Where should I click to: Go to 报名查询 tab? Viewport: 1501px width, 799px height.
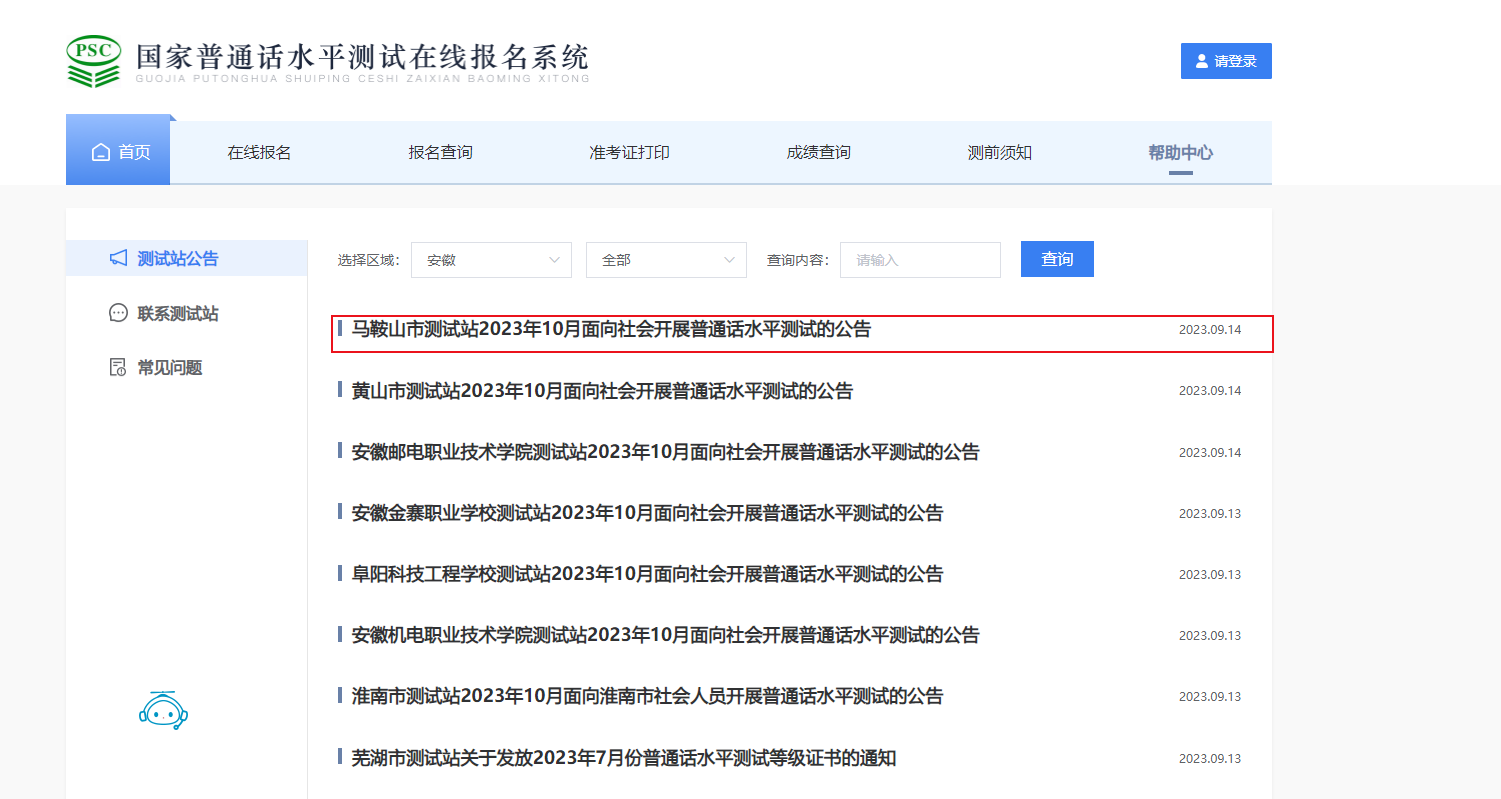point(440,153)
